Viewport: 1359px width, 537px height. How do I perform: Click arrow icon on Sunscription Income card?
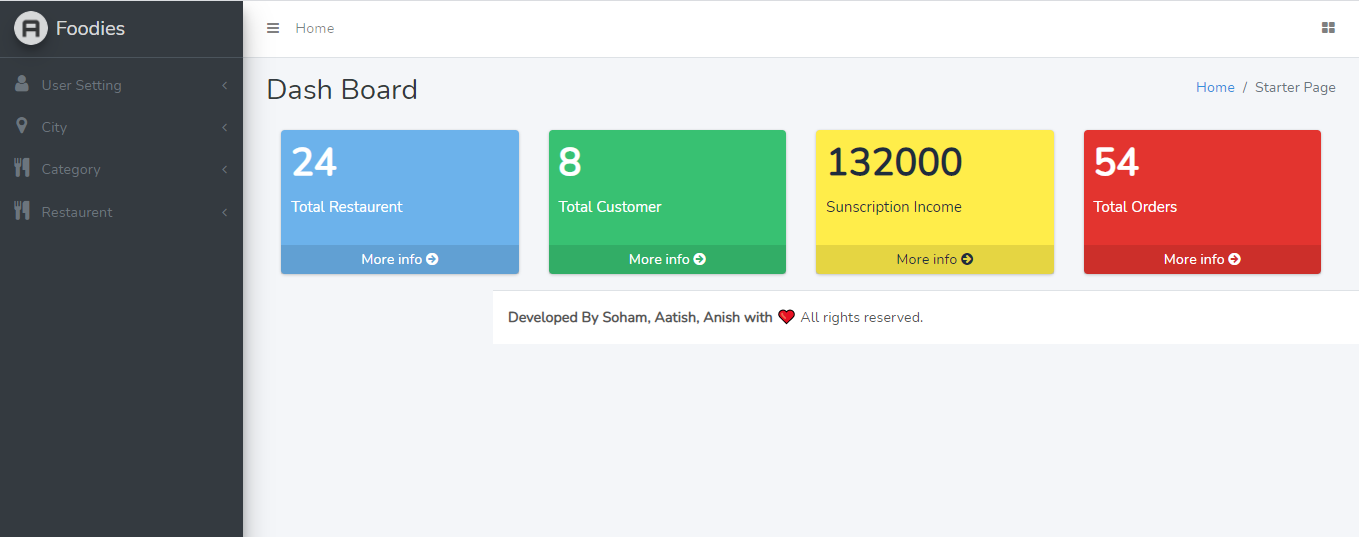coord(967,259)
